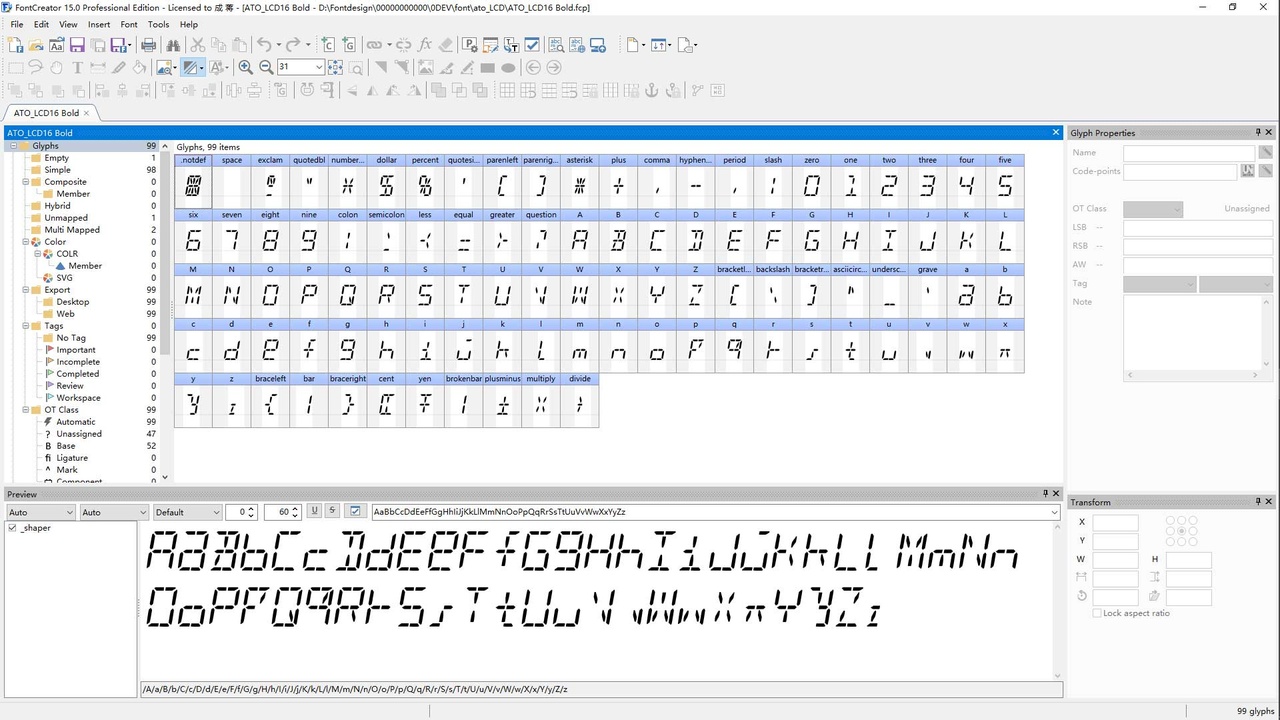Open the Tools menu

(x=158, y=24)
